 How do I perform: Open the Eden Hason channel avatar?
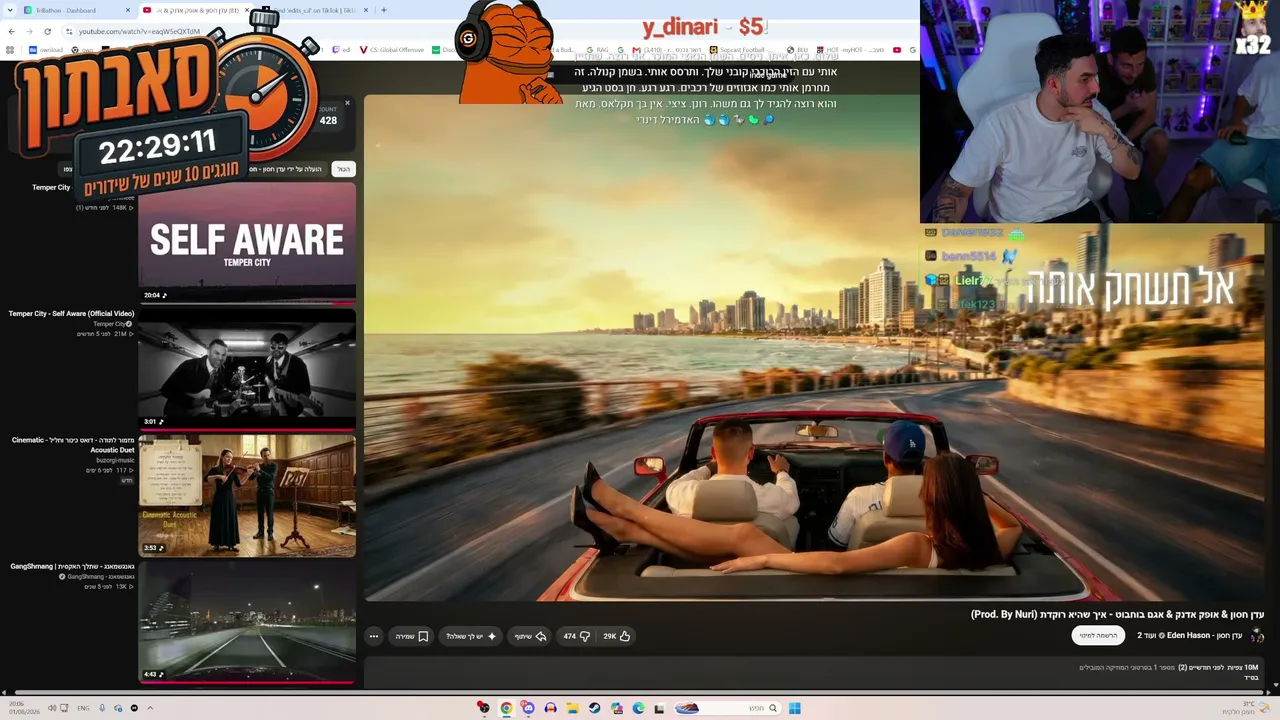[1257, 635]
